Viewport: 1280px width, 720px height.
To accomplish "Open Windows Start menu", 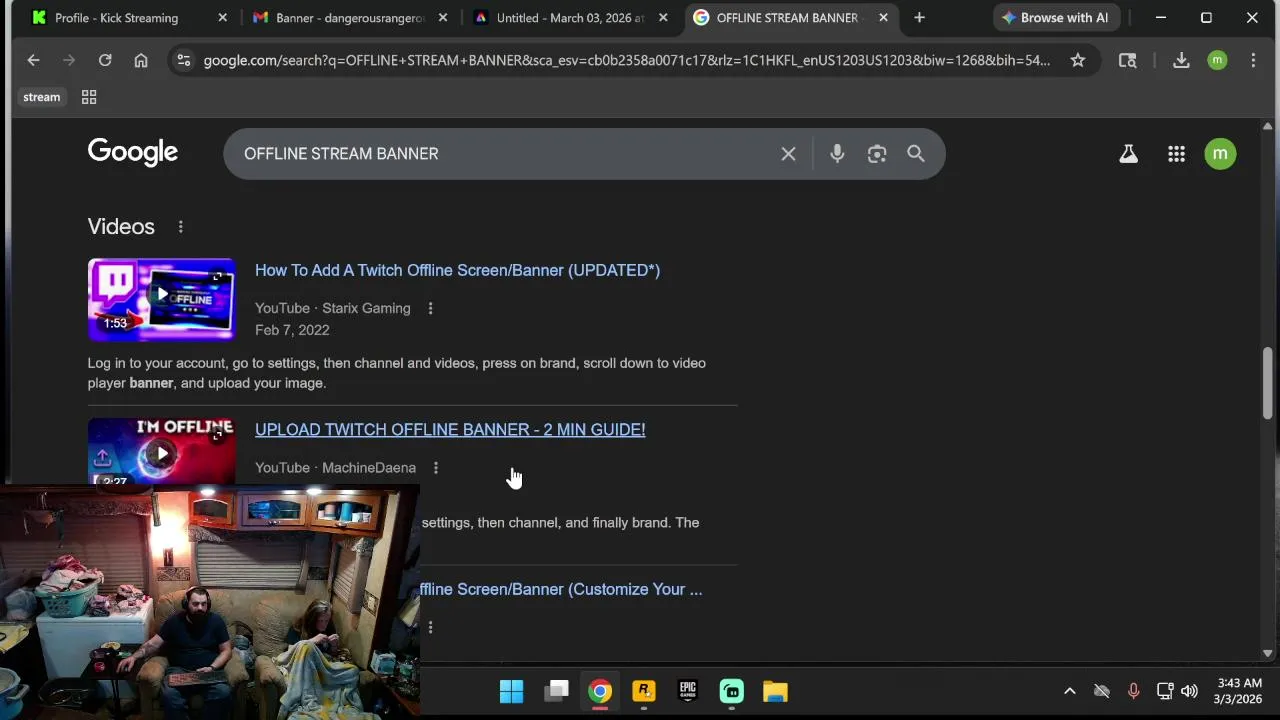I will [x=511, y=691].
